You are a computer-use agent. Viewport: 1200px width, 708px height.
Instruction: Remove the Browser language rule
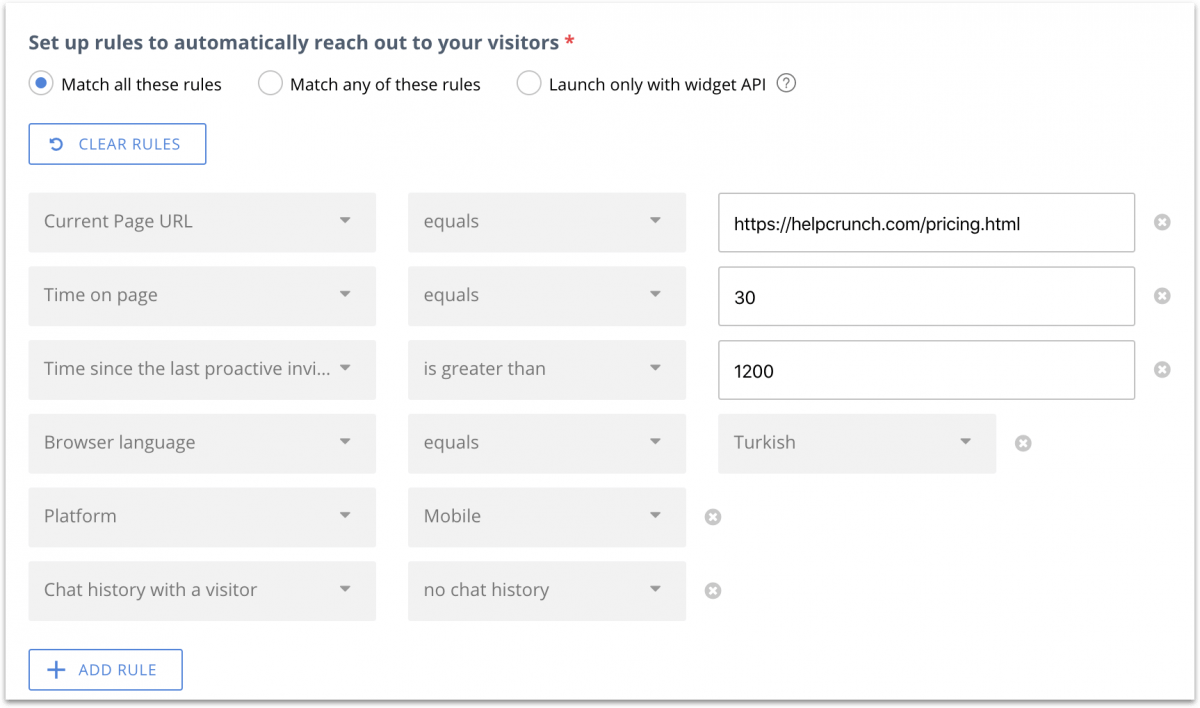1023,443
